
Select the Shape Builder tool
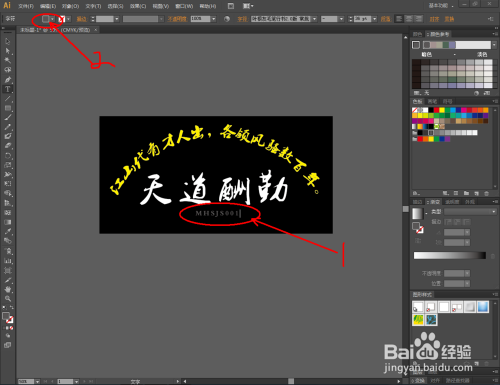8,193
